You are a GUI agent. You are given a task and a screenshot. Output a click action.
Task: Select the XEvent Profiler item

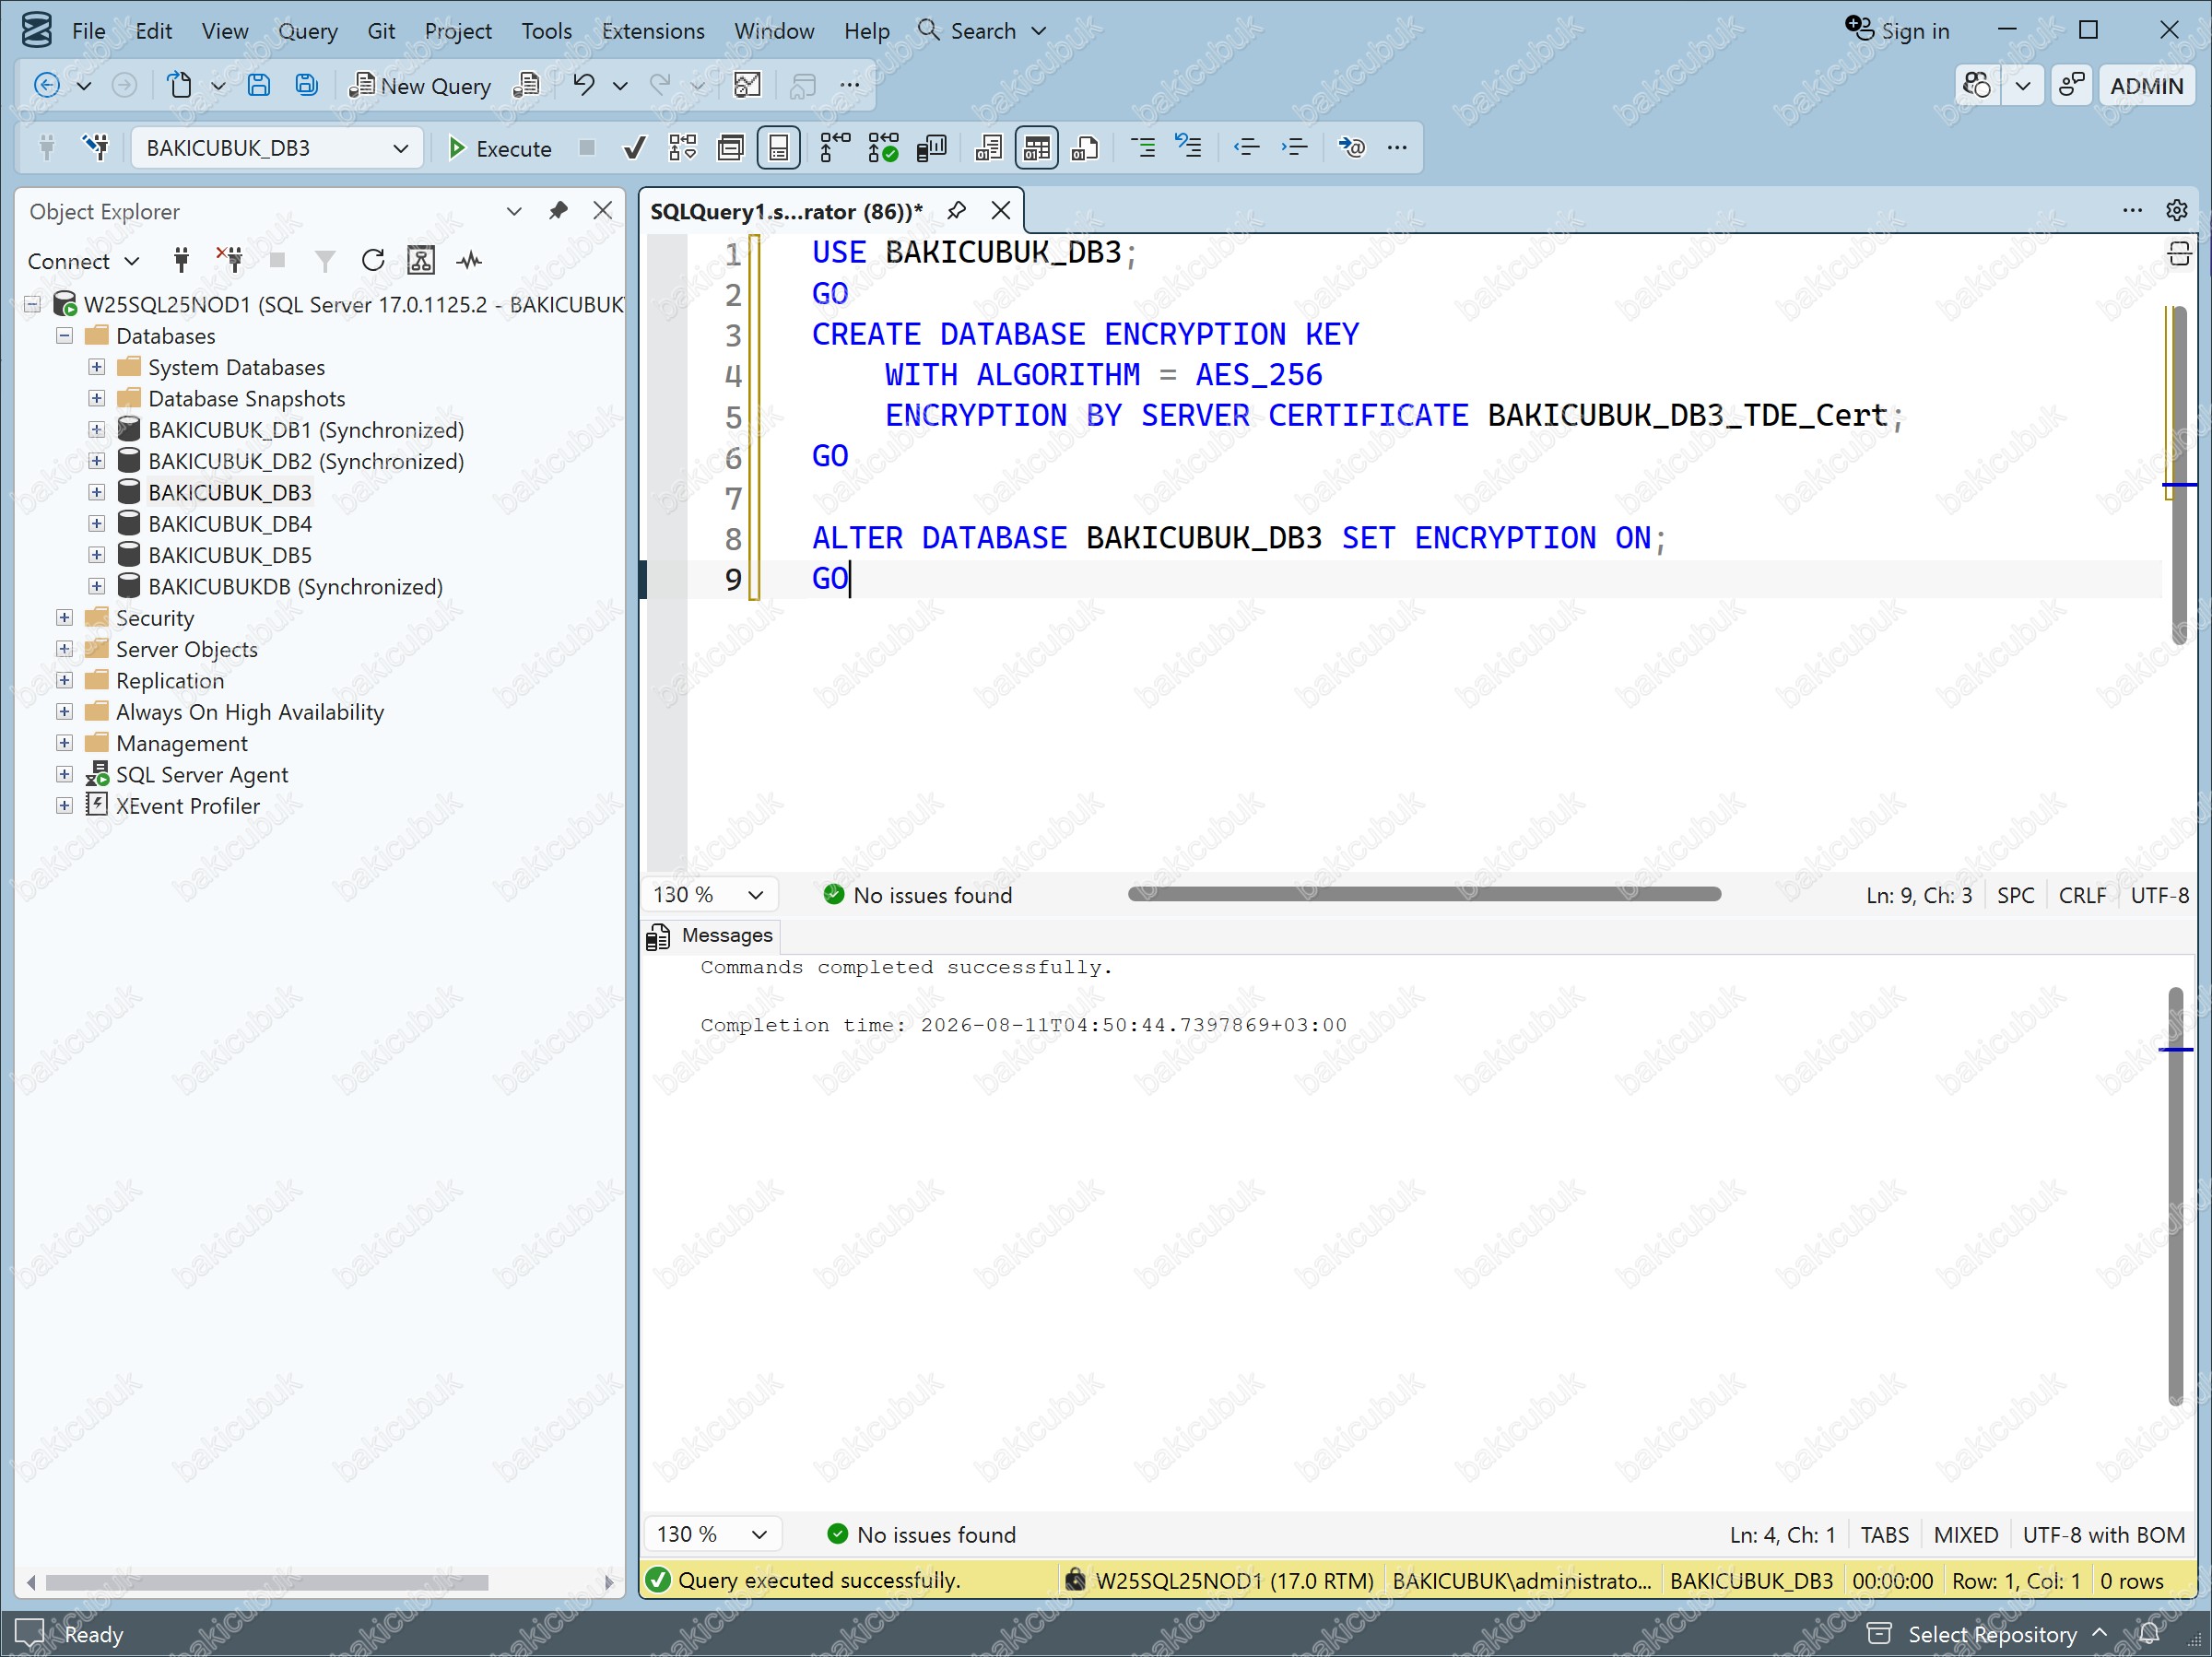coord(188,806)
